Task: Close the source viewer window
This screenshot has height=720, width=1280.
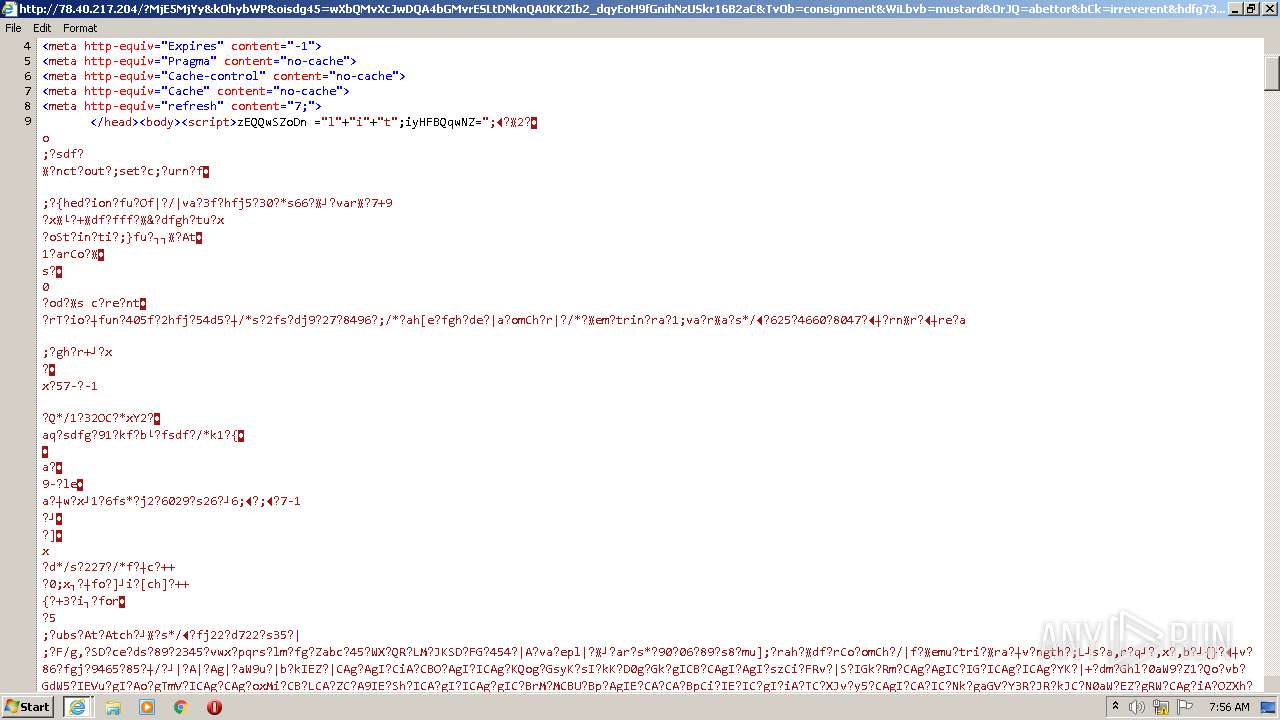Action: (x=1268, y=9)
